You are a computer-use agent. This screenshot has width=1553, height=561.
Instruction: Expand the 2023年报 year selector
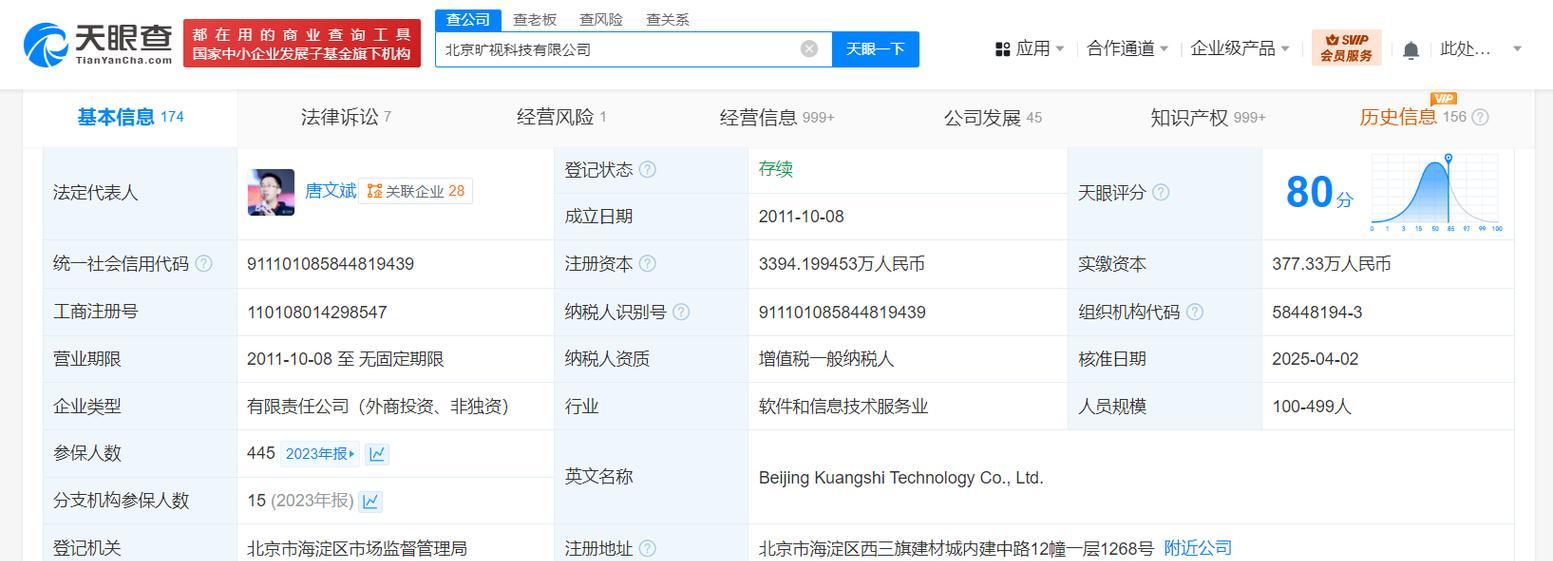coord(320,454)
